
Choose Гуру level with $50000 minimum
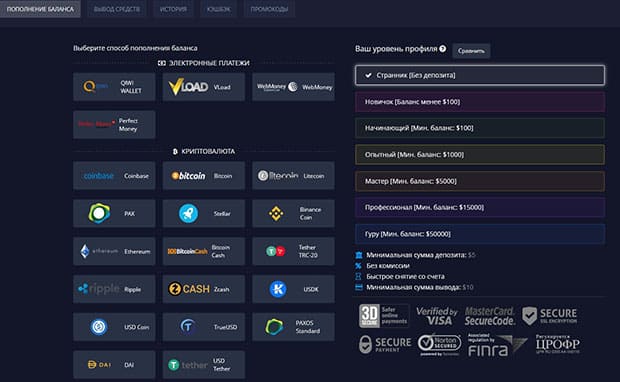tap(480, 234)
